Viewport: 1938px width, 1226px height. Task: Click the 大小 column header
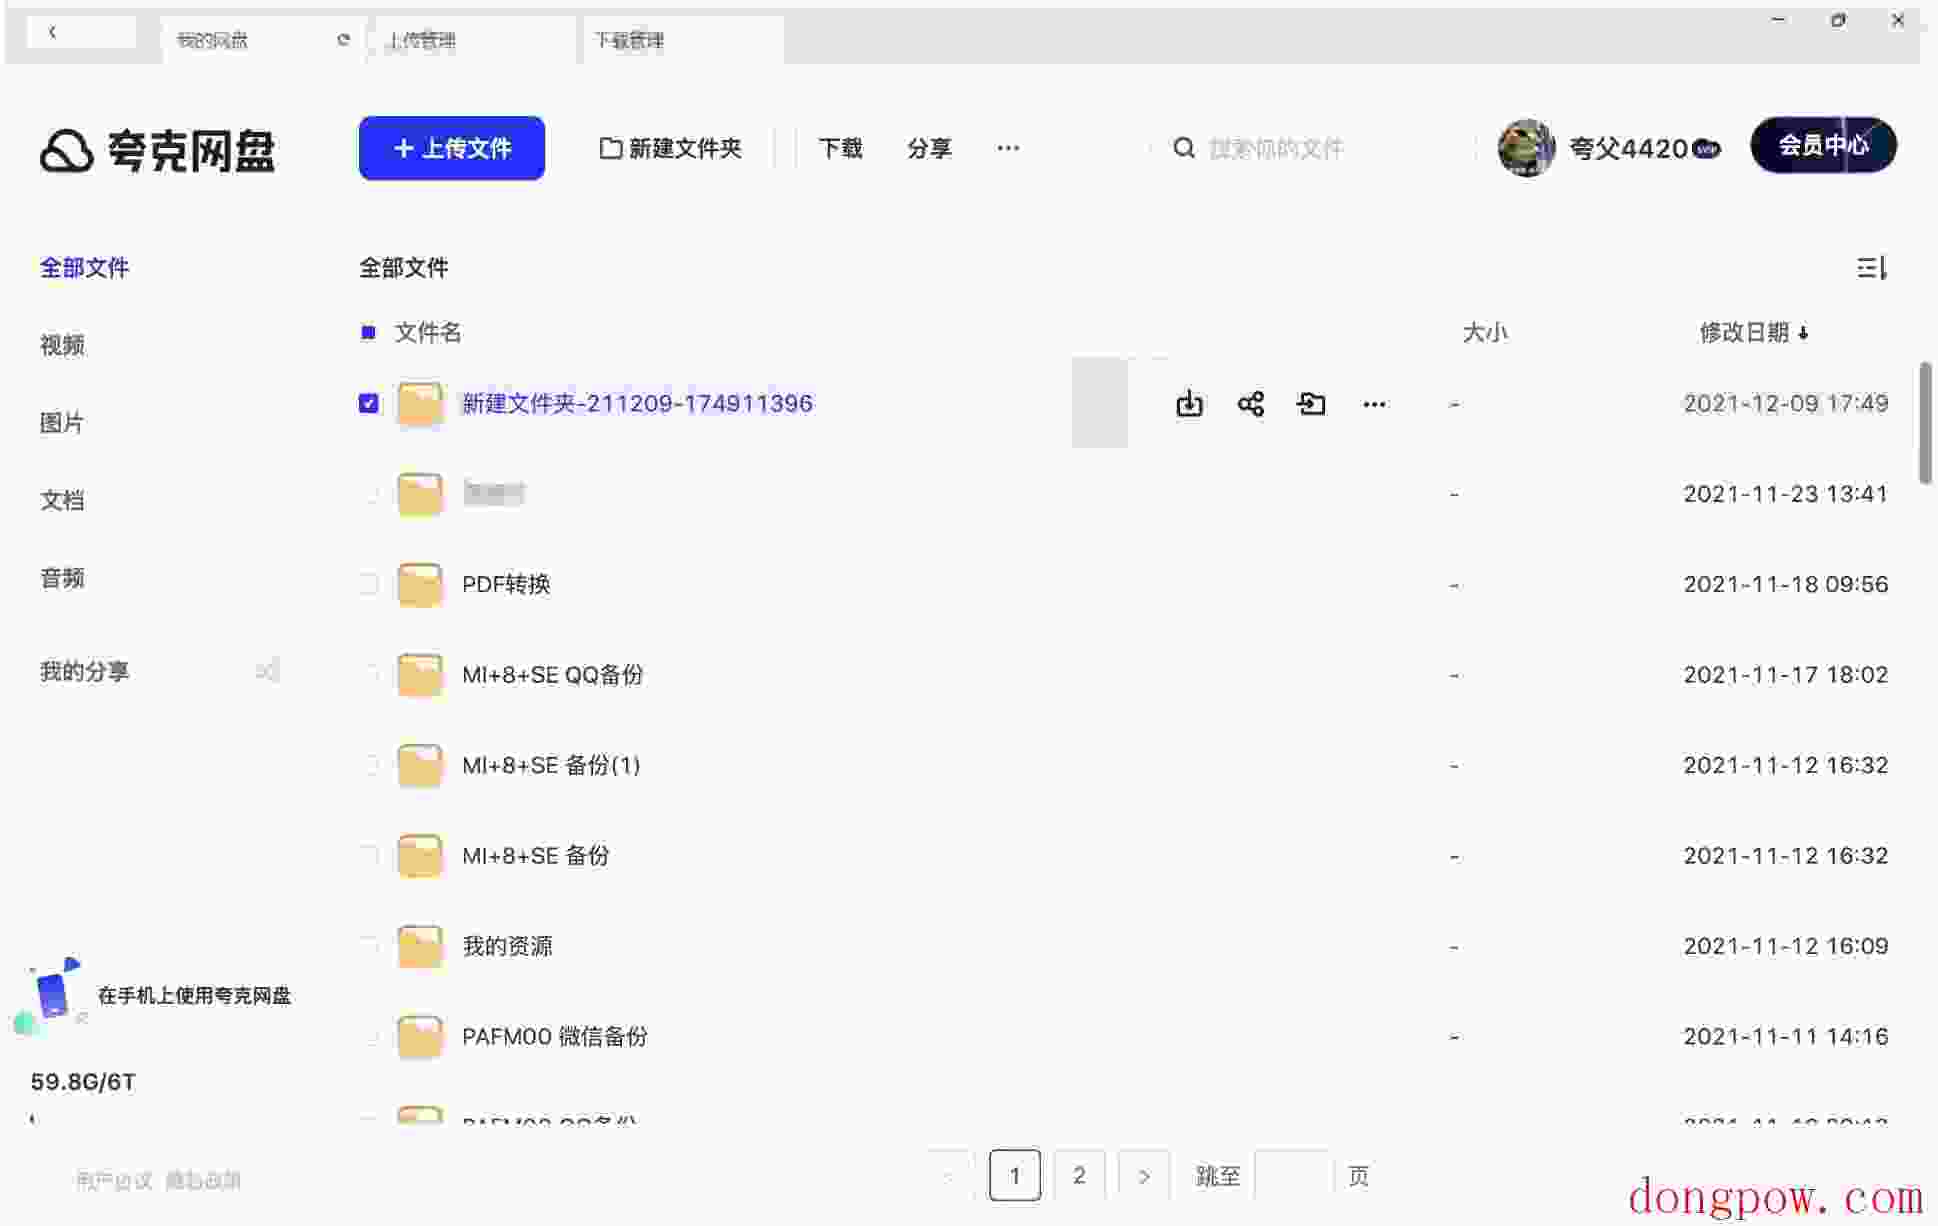coord(1484,333)
